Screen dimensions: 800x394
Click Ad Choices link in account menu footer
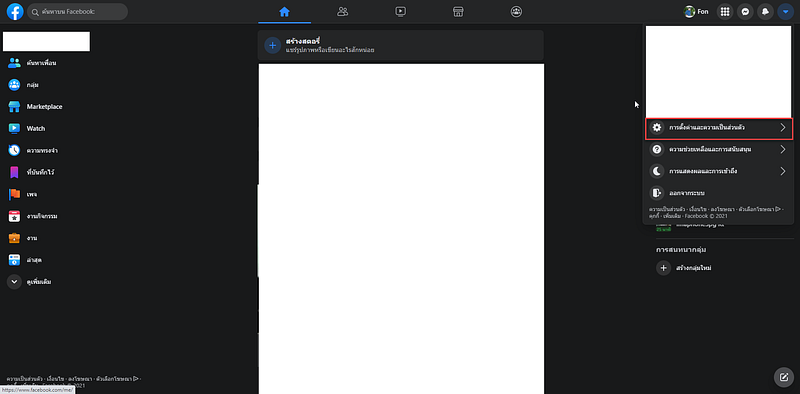[x=760, y=209]
